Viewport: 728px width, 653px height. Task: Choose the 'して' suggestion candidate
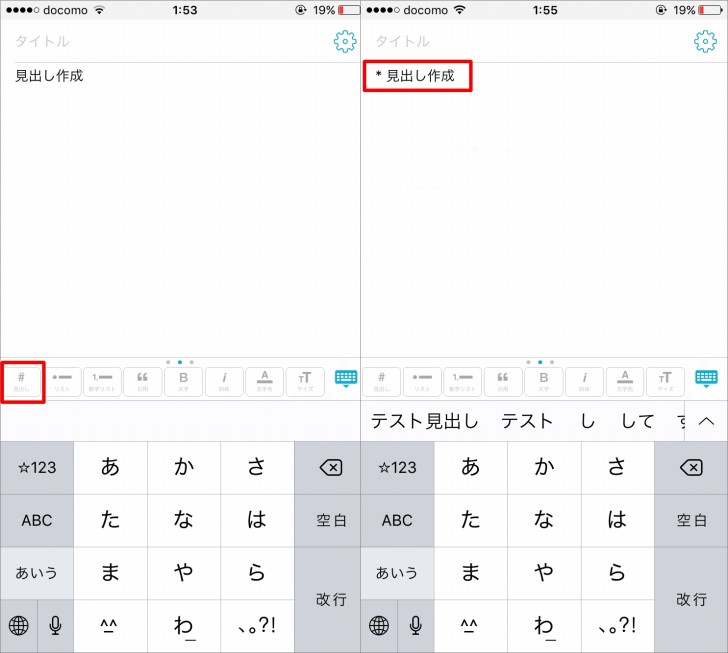637,421
